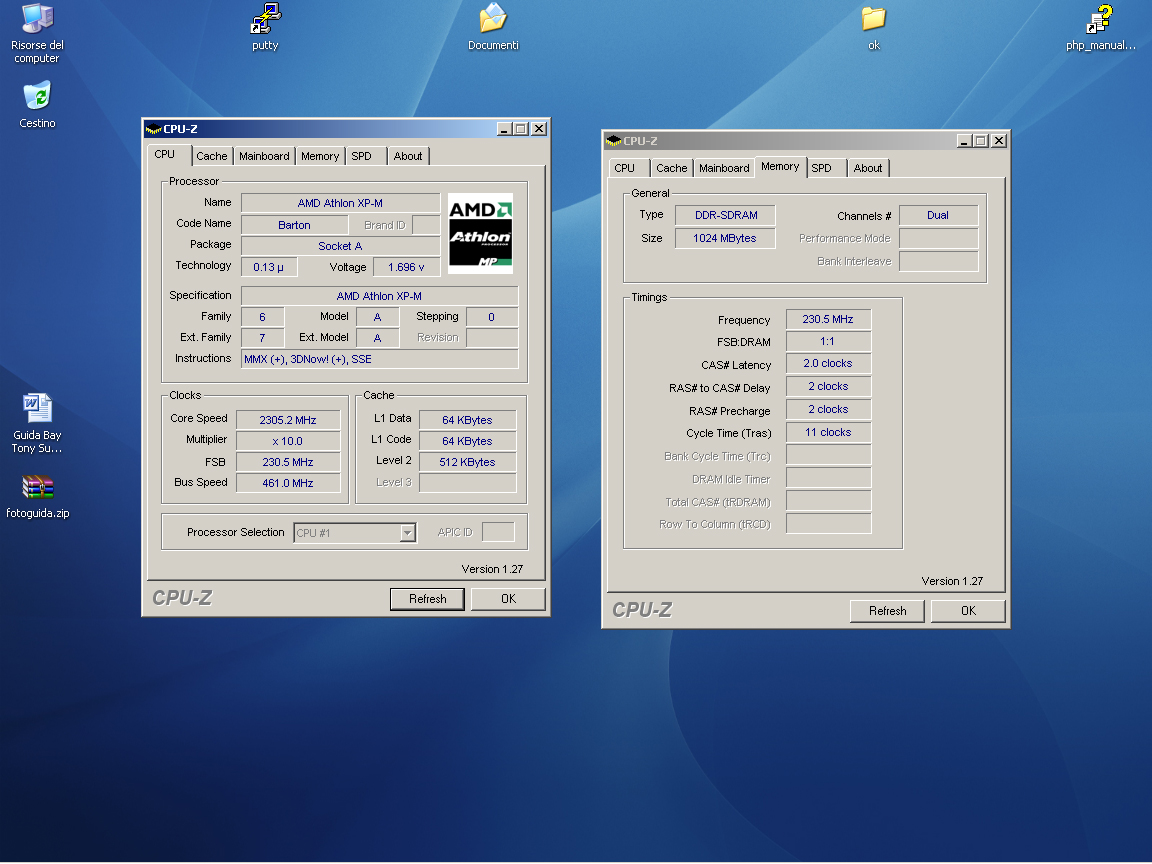Click the Multiplier value x 10.0
1152x864 pixels.
tap(288, 441)
